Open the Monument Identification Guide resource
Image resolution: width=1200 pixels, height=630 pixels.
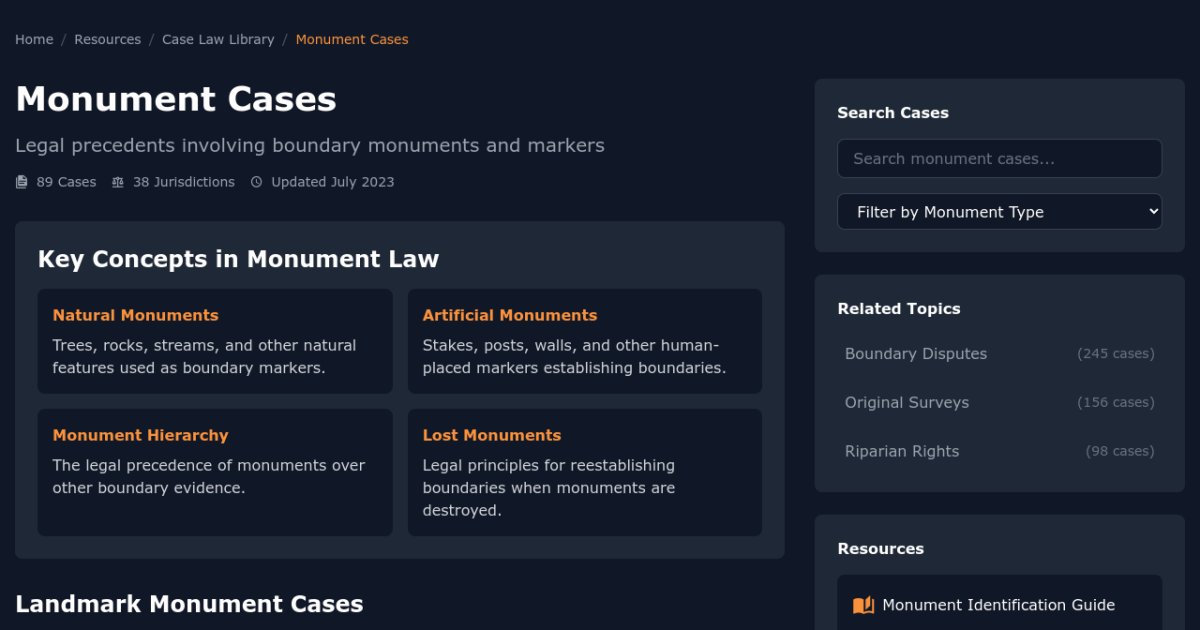[998, 605]
